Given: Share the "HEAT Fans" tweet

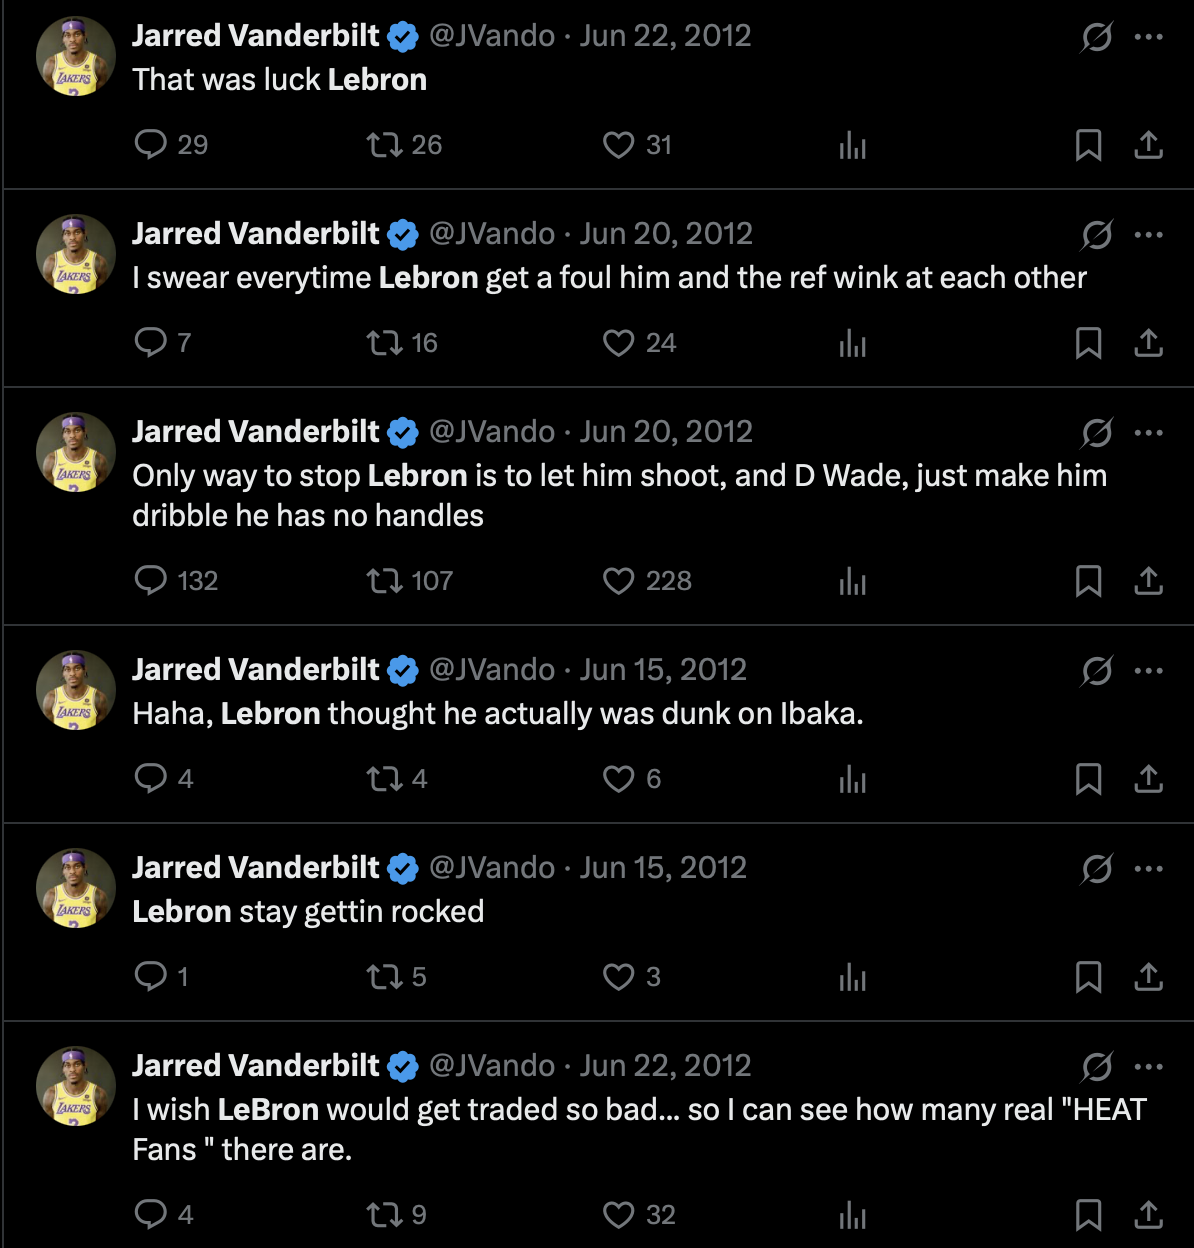Looking at the screenshot, I should (x=1148, y=1215).
